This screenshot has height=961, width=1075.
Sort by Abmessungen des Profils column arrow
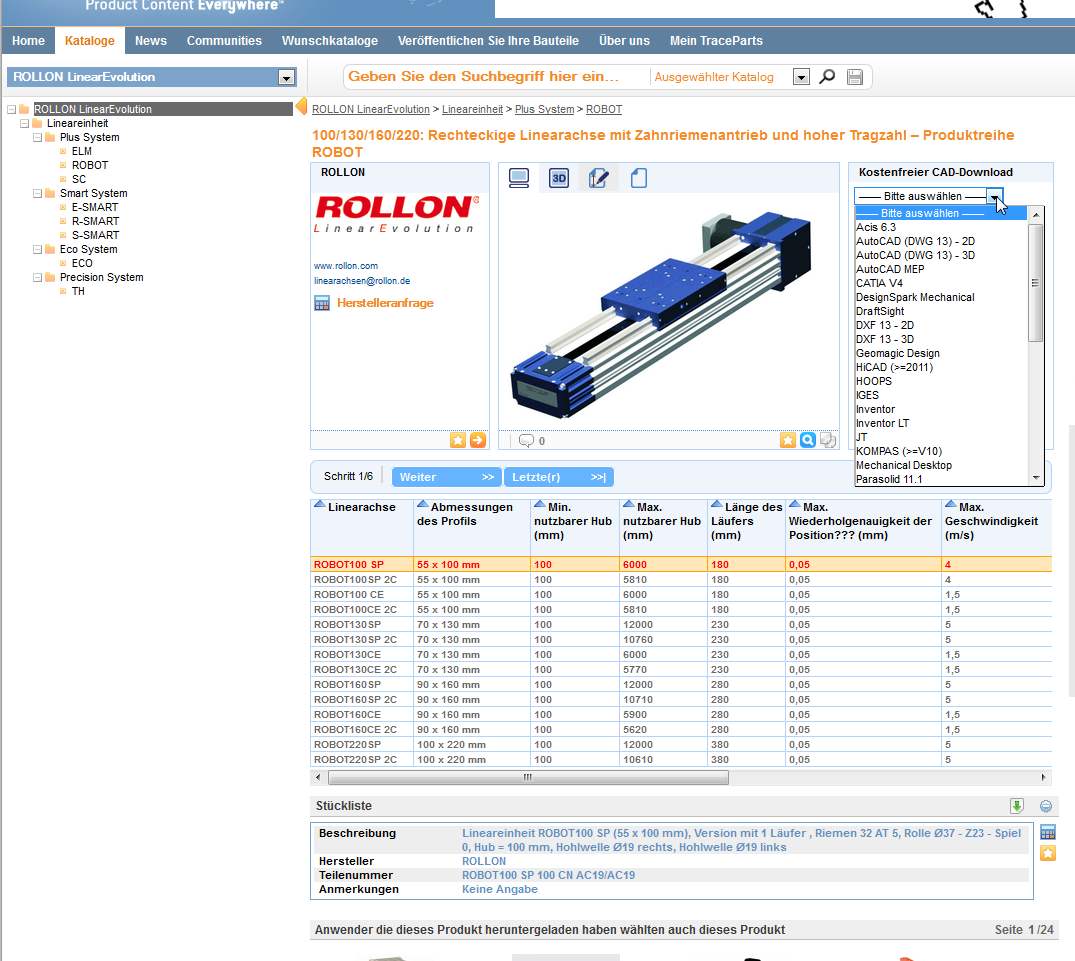tap(422, 504)
